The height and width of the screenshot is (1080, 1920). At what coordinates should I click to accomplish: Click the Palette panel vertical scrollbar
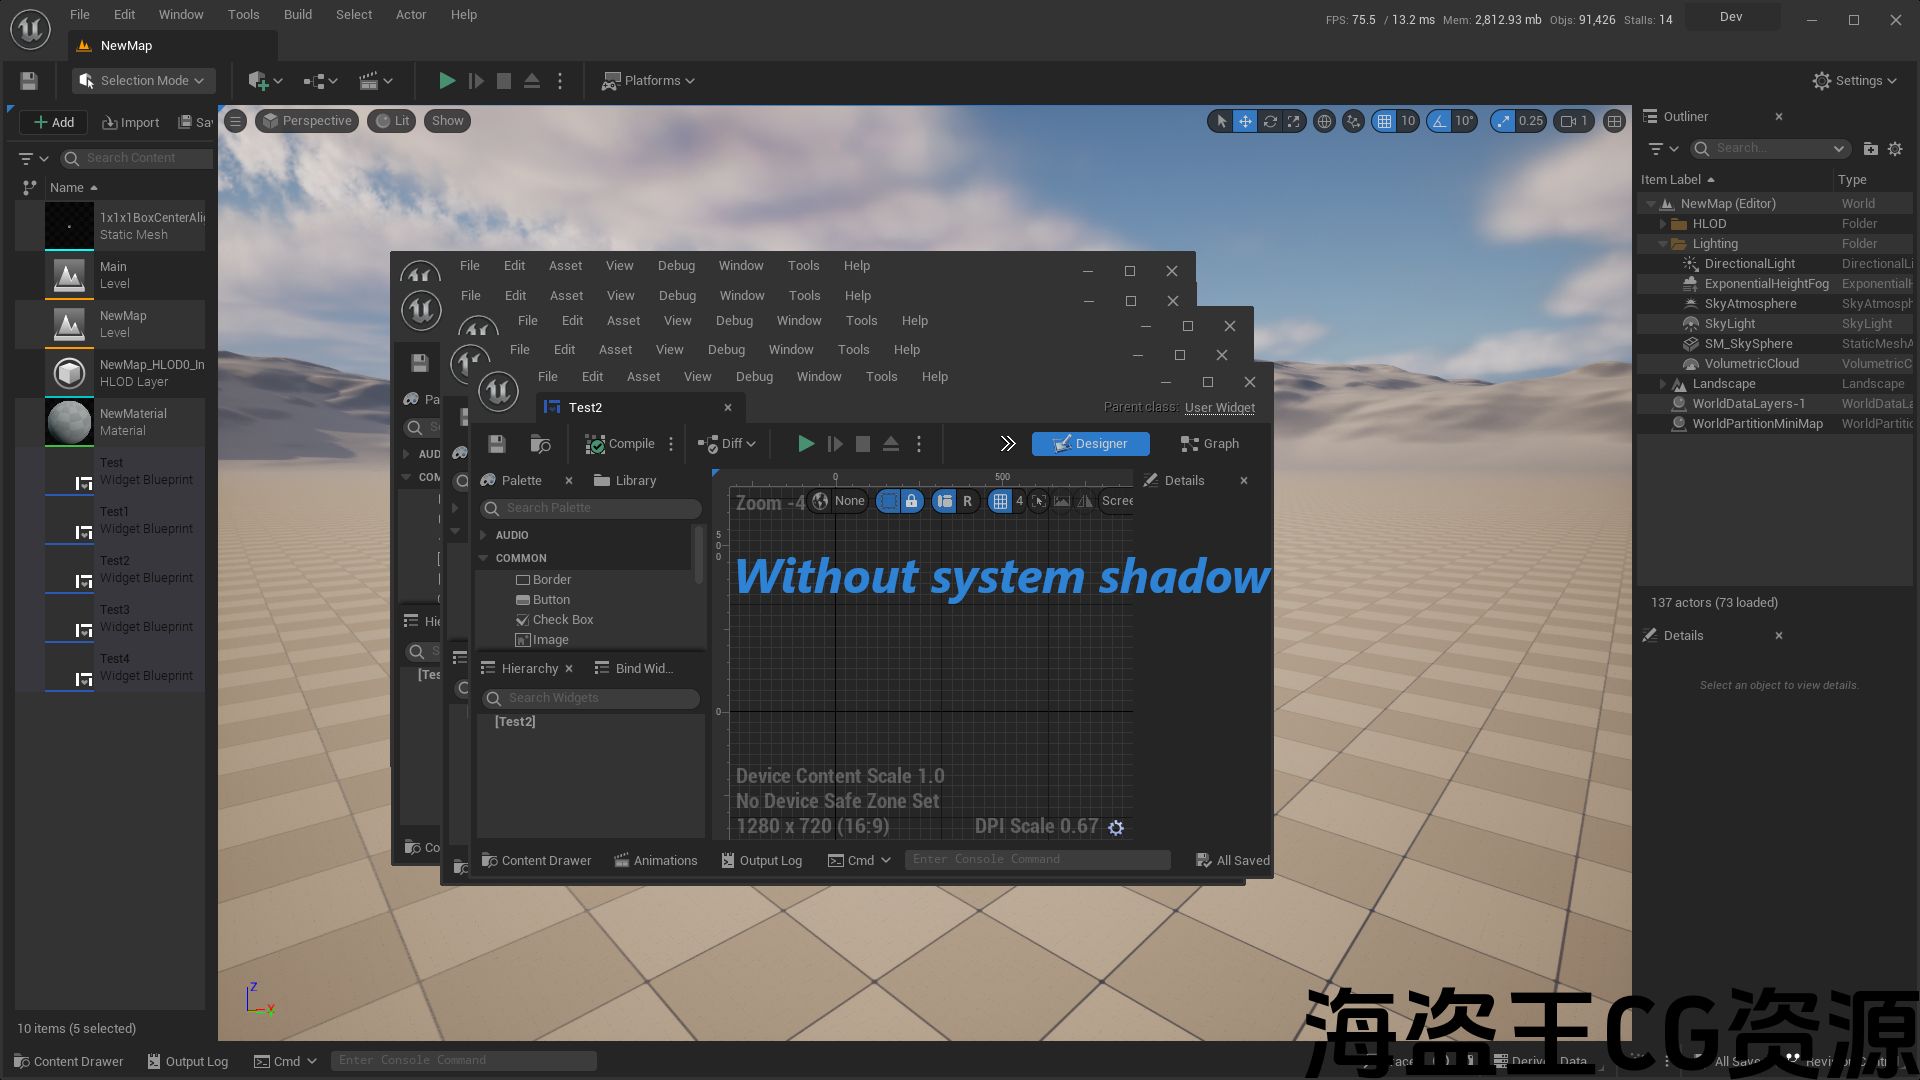(x=698, y=555)
